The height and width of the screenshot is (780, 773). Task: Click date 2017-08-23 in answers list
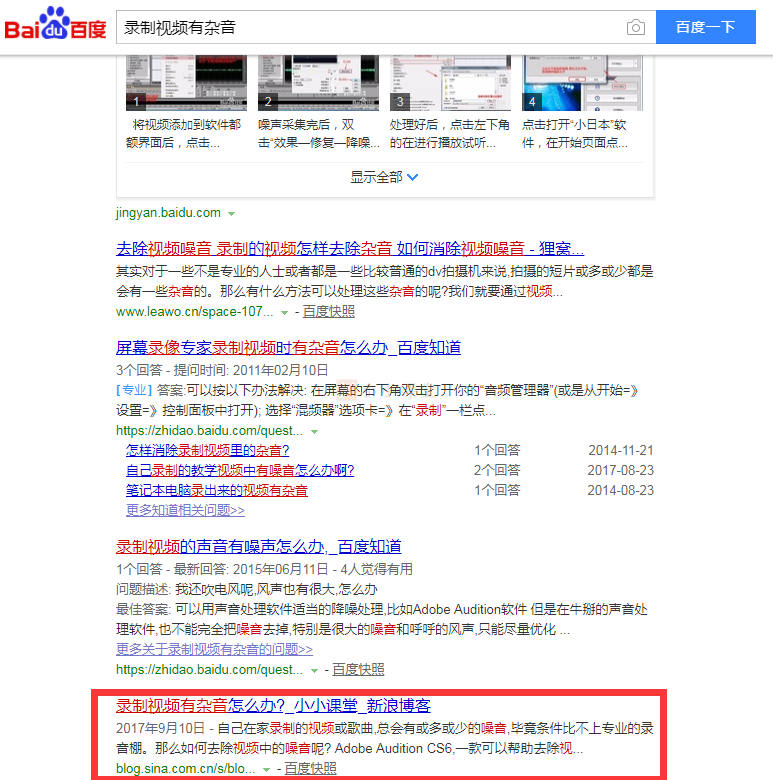[x=621, y=470]
